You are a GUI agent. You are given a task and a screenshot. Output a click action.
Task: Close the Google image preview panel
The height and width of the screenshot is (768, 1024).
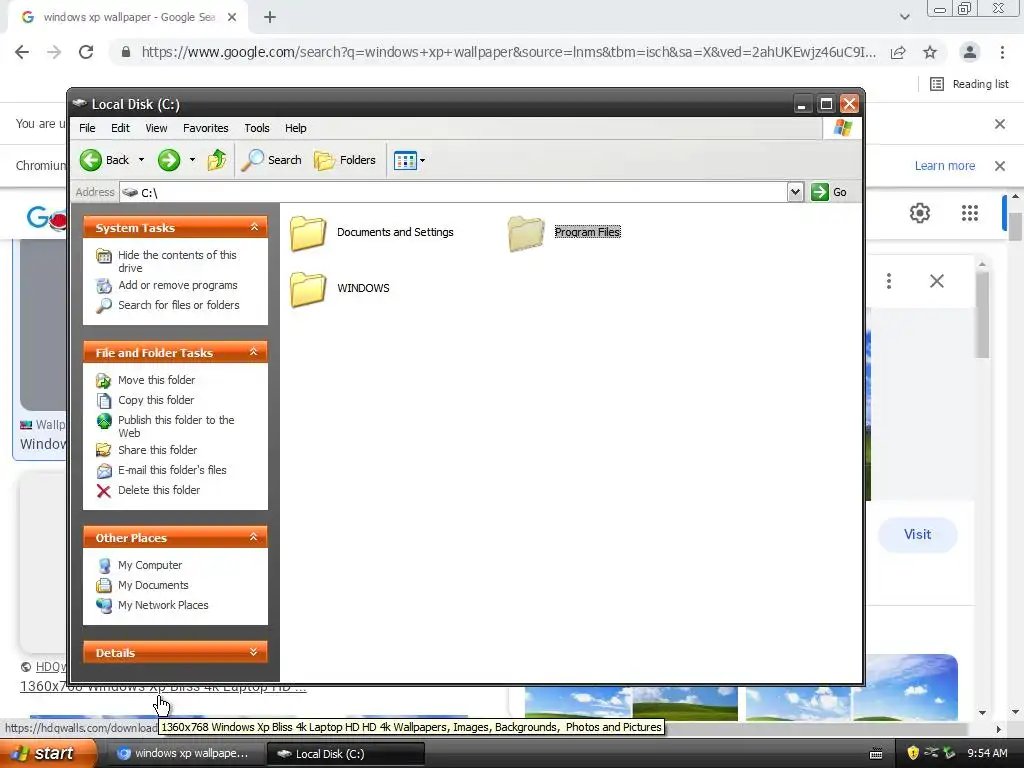936,281
